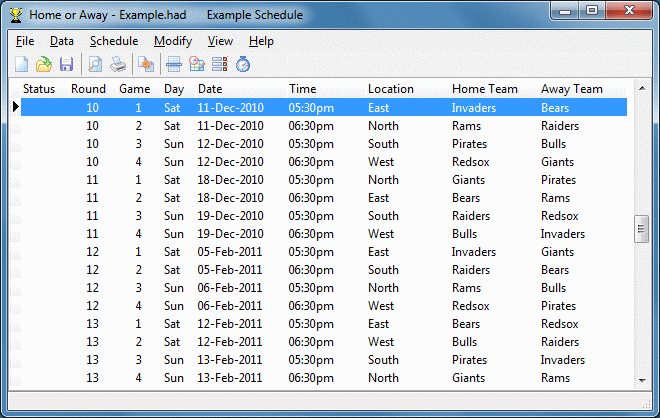This screenshot has width=660, height=418.
Task: Click the Rams away team versus Giants
Action: click(556, 378)
